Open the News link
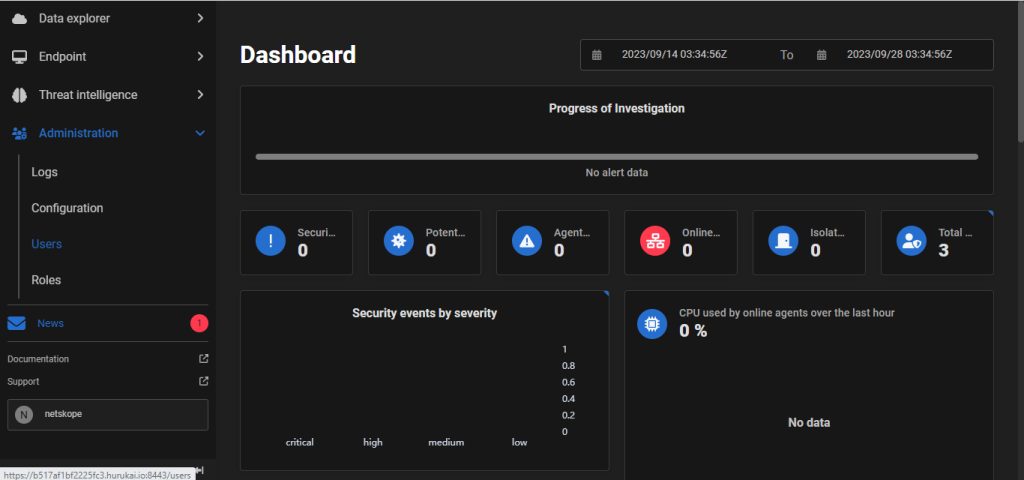This screenshot has width=1024, height=480. [x=50, y=323]
